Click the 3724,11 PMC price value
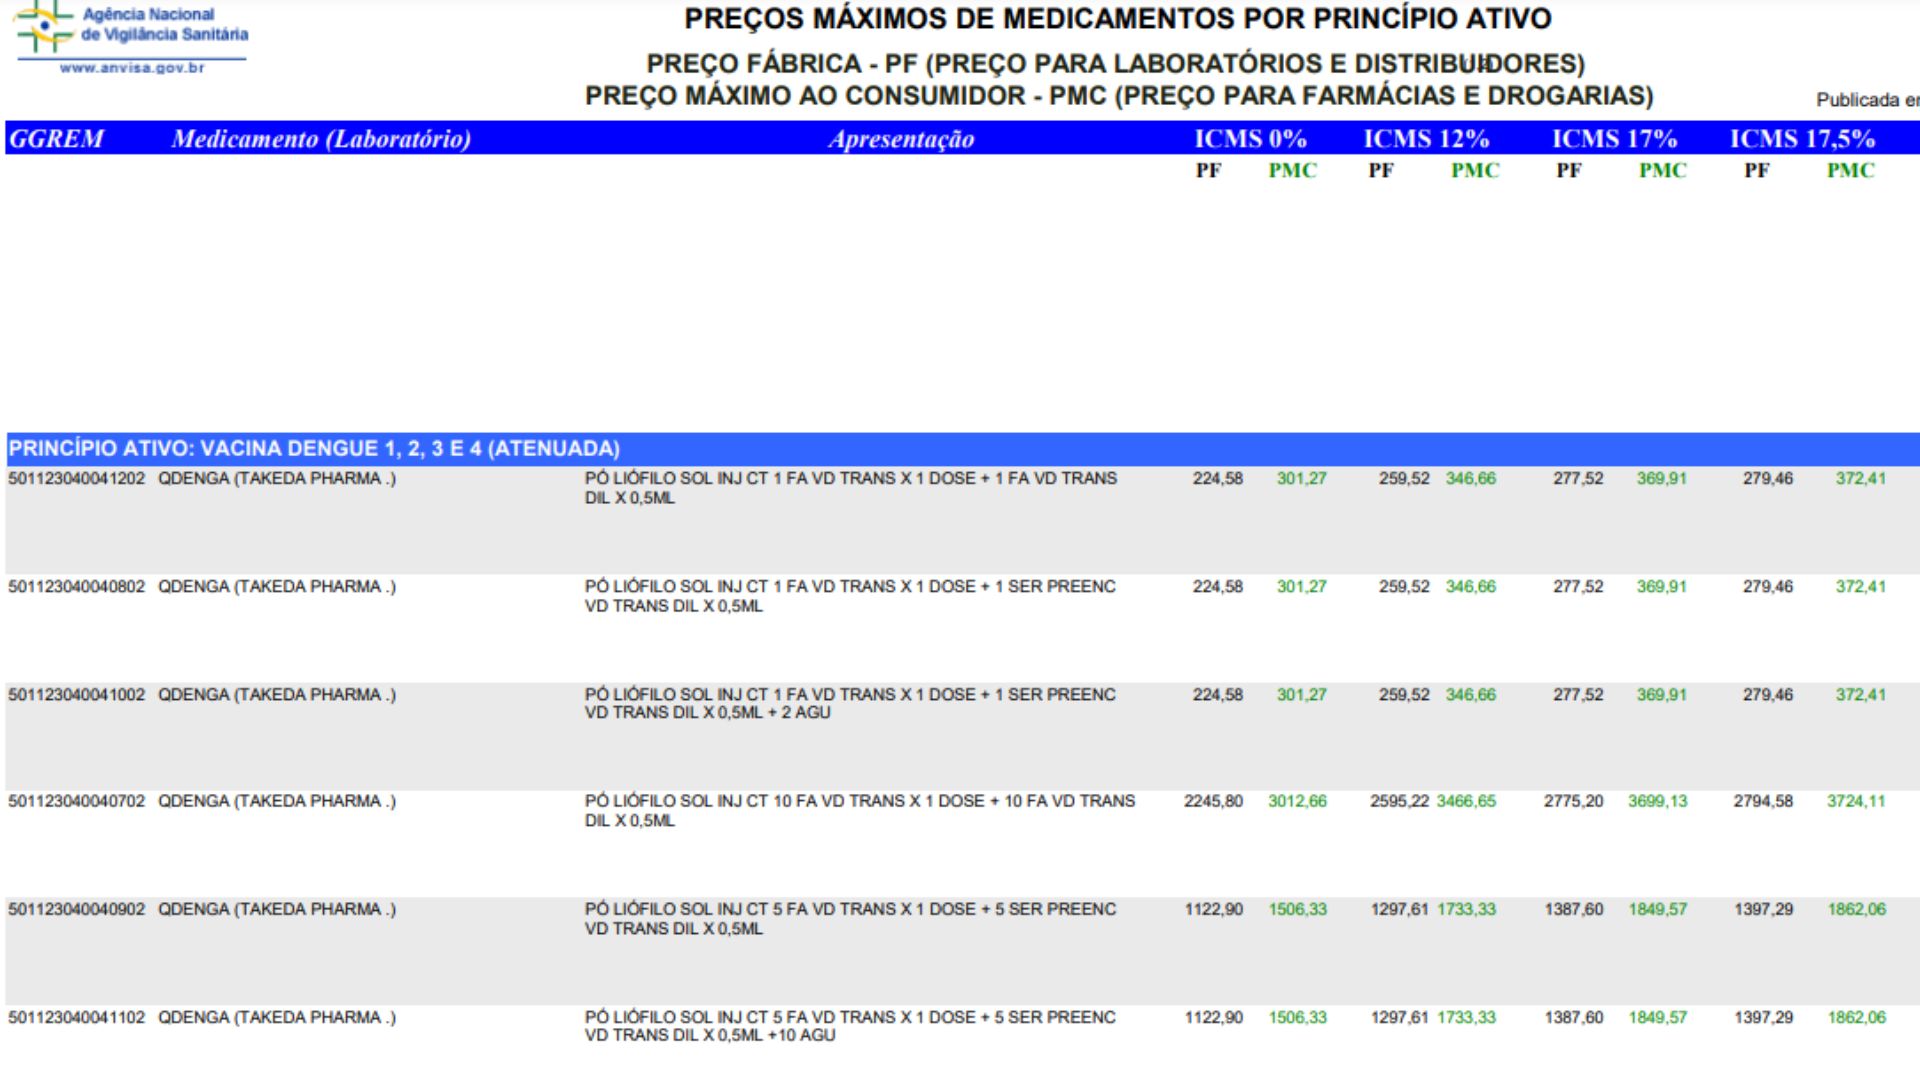This screenshot has width=1920, height=1080. click(1855, 802)
